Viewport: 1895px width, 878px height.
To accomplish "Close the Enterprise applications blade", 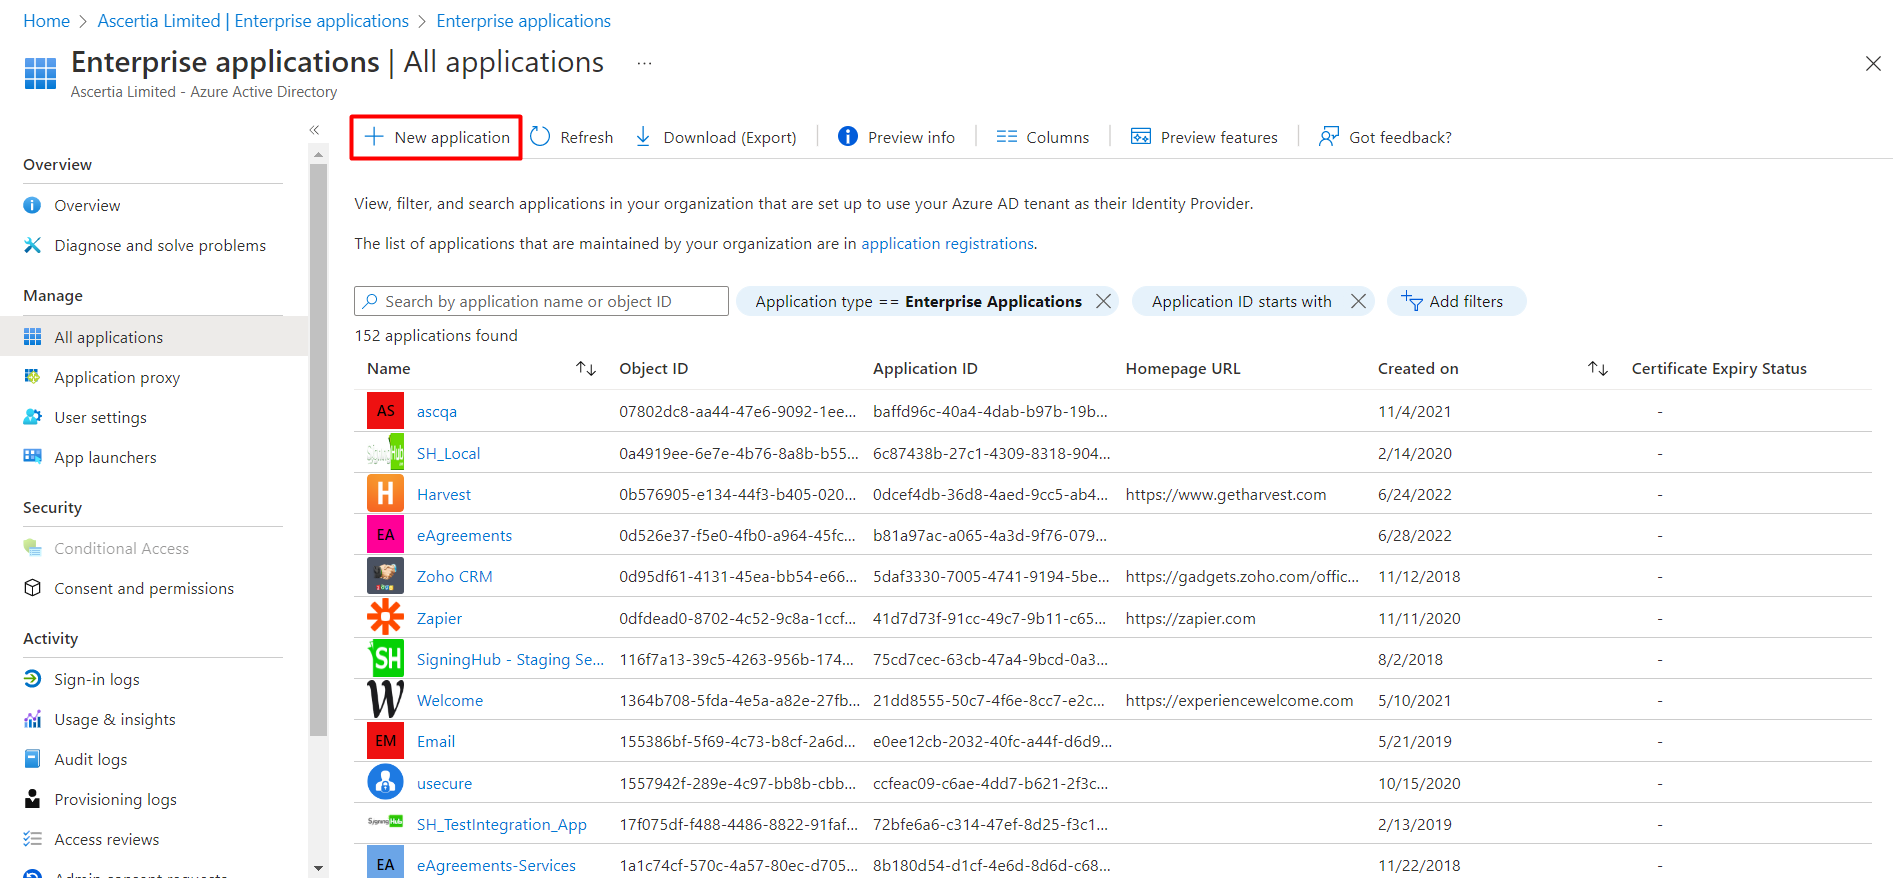I will point(1873,64).
